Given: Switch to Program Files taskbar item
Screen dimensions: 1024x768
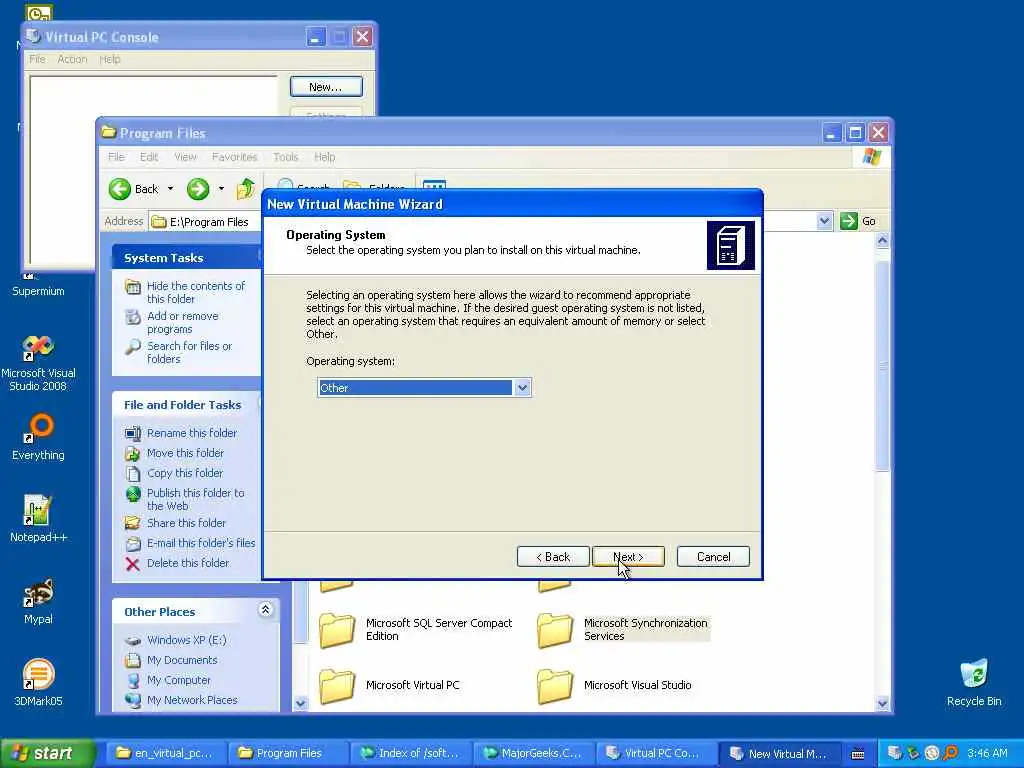Looking at the screenshot, I should 288,753.
